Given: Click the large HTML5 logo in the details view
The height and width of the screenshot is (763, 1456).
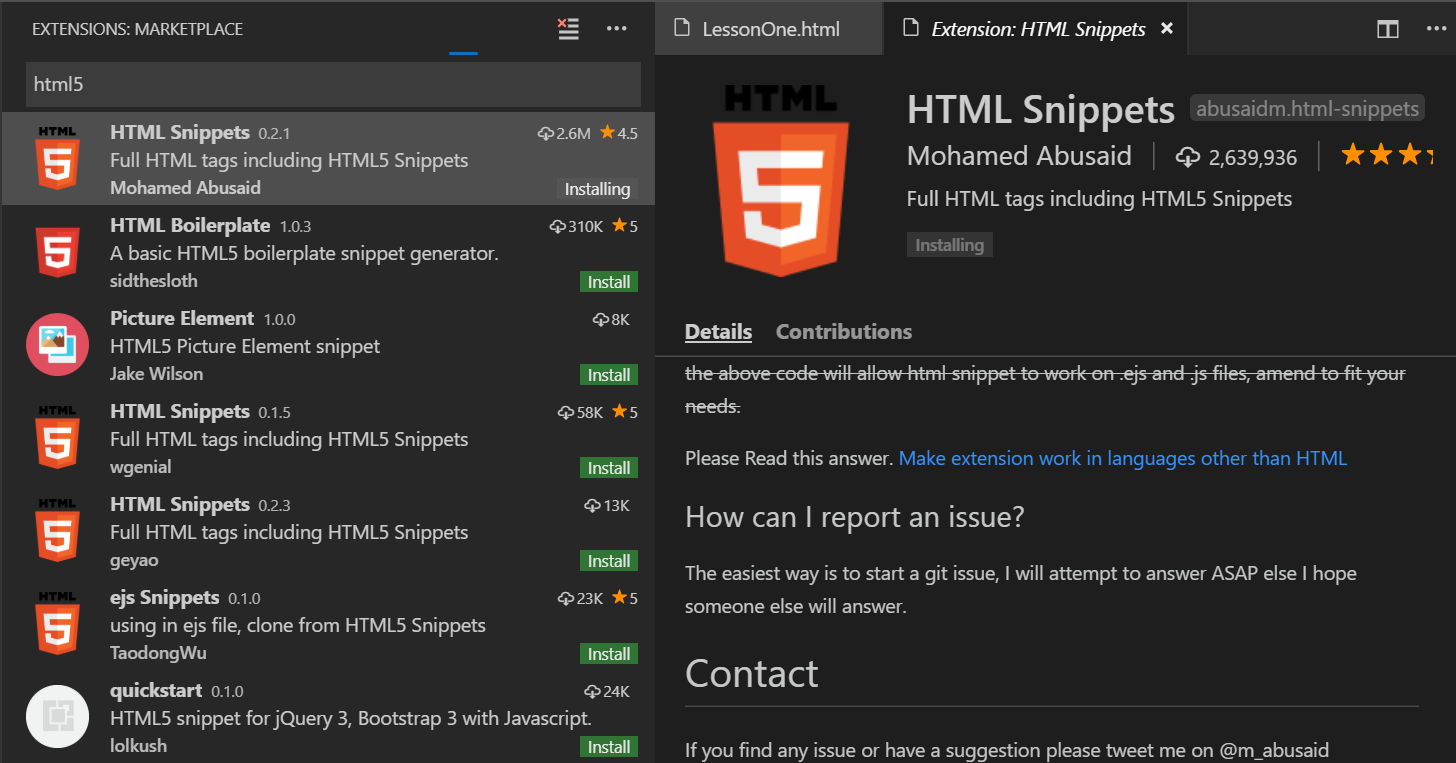Looking at the screenshot, I should pyautogui.click(x=780, y=180).
